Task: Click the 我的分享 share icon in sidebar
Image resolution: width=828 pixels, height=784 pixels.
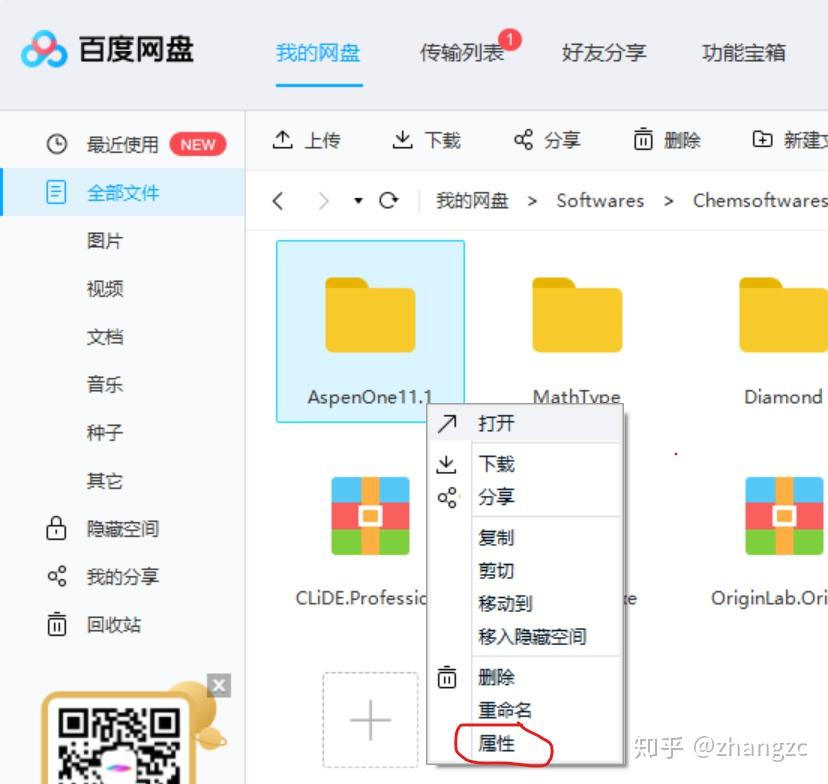Action: pos(57,576)
